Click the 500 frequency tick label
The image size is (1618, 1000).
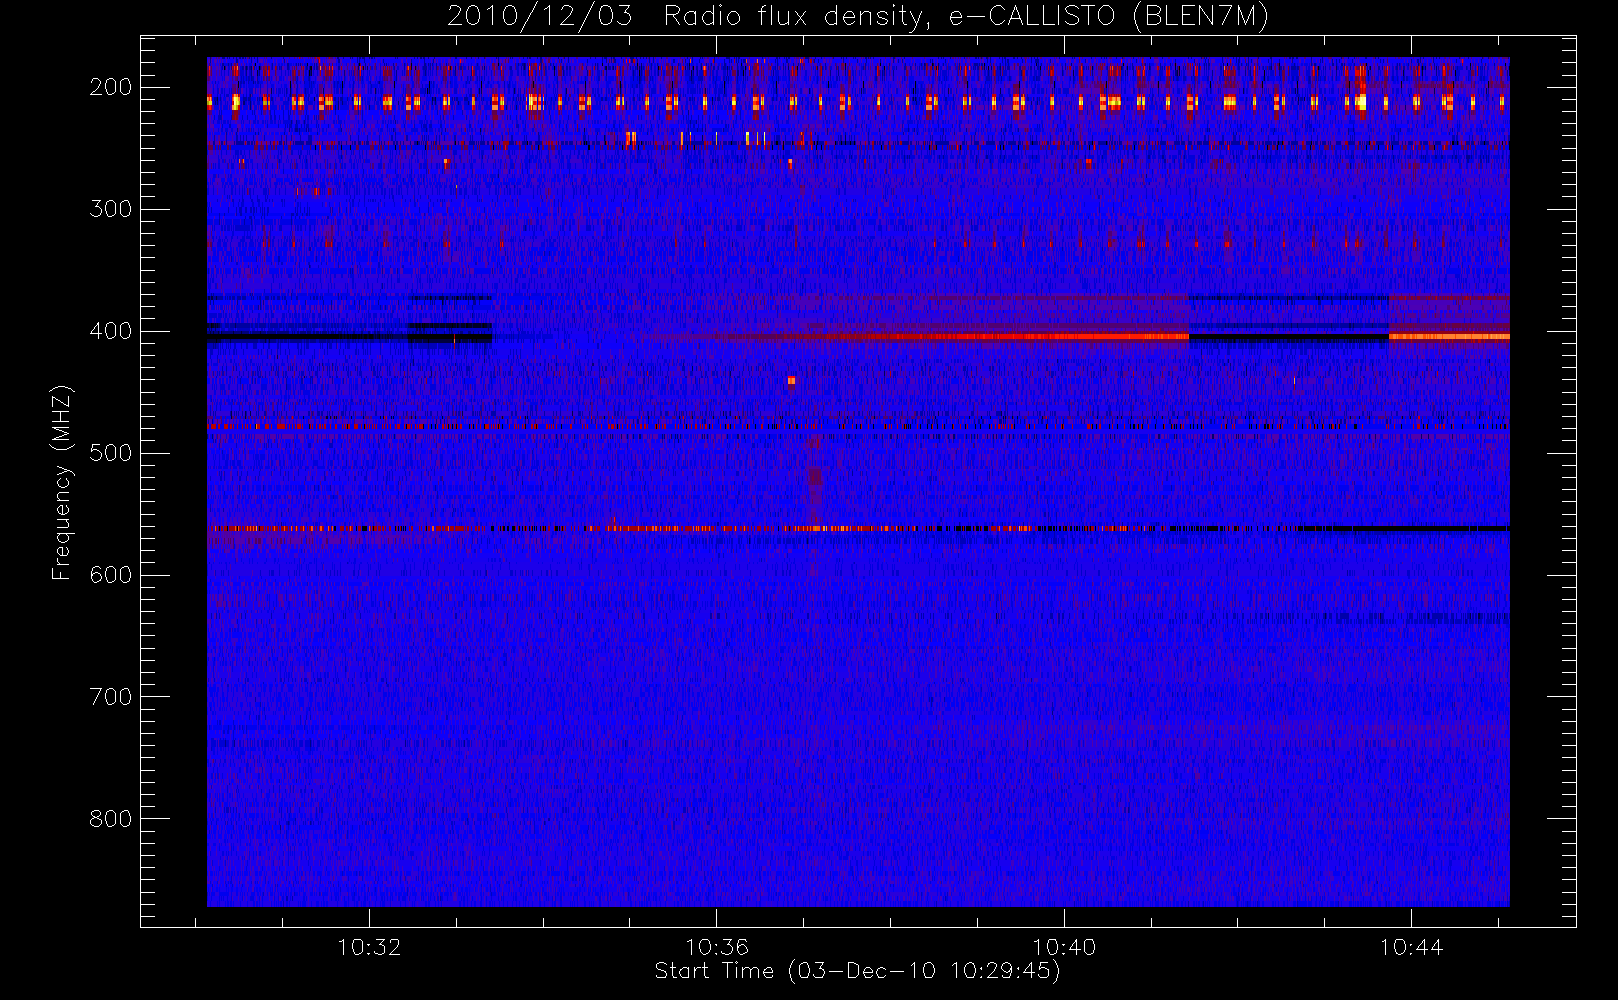tap(111, 453)
